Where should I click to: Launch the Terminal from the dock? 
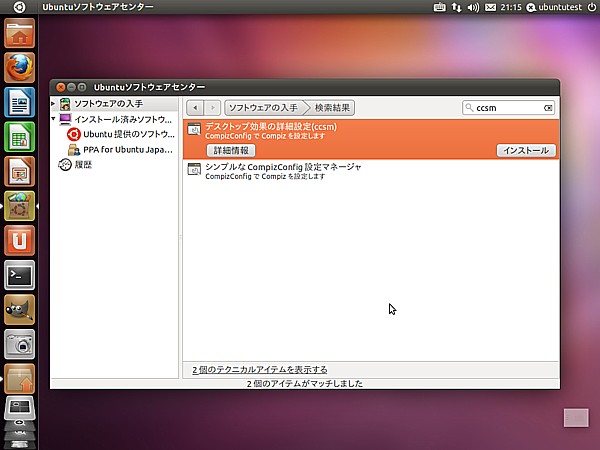[x=20, y=275]
